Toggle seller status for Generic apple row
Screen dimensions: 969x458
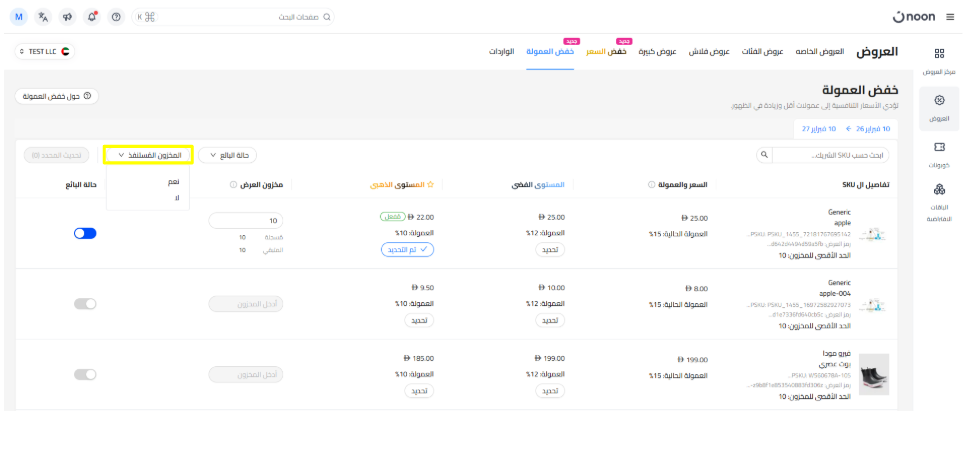[85, 233]
